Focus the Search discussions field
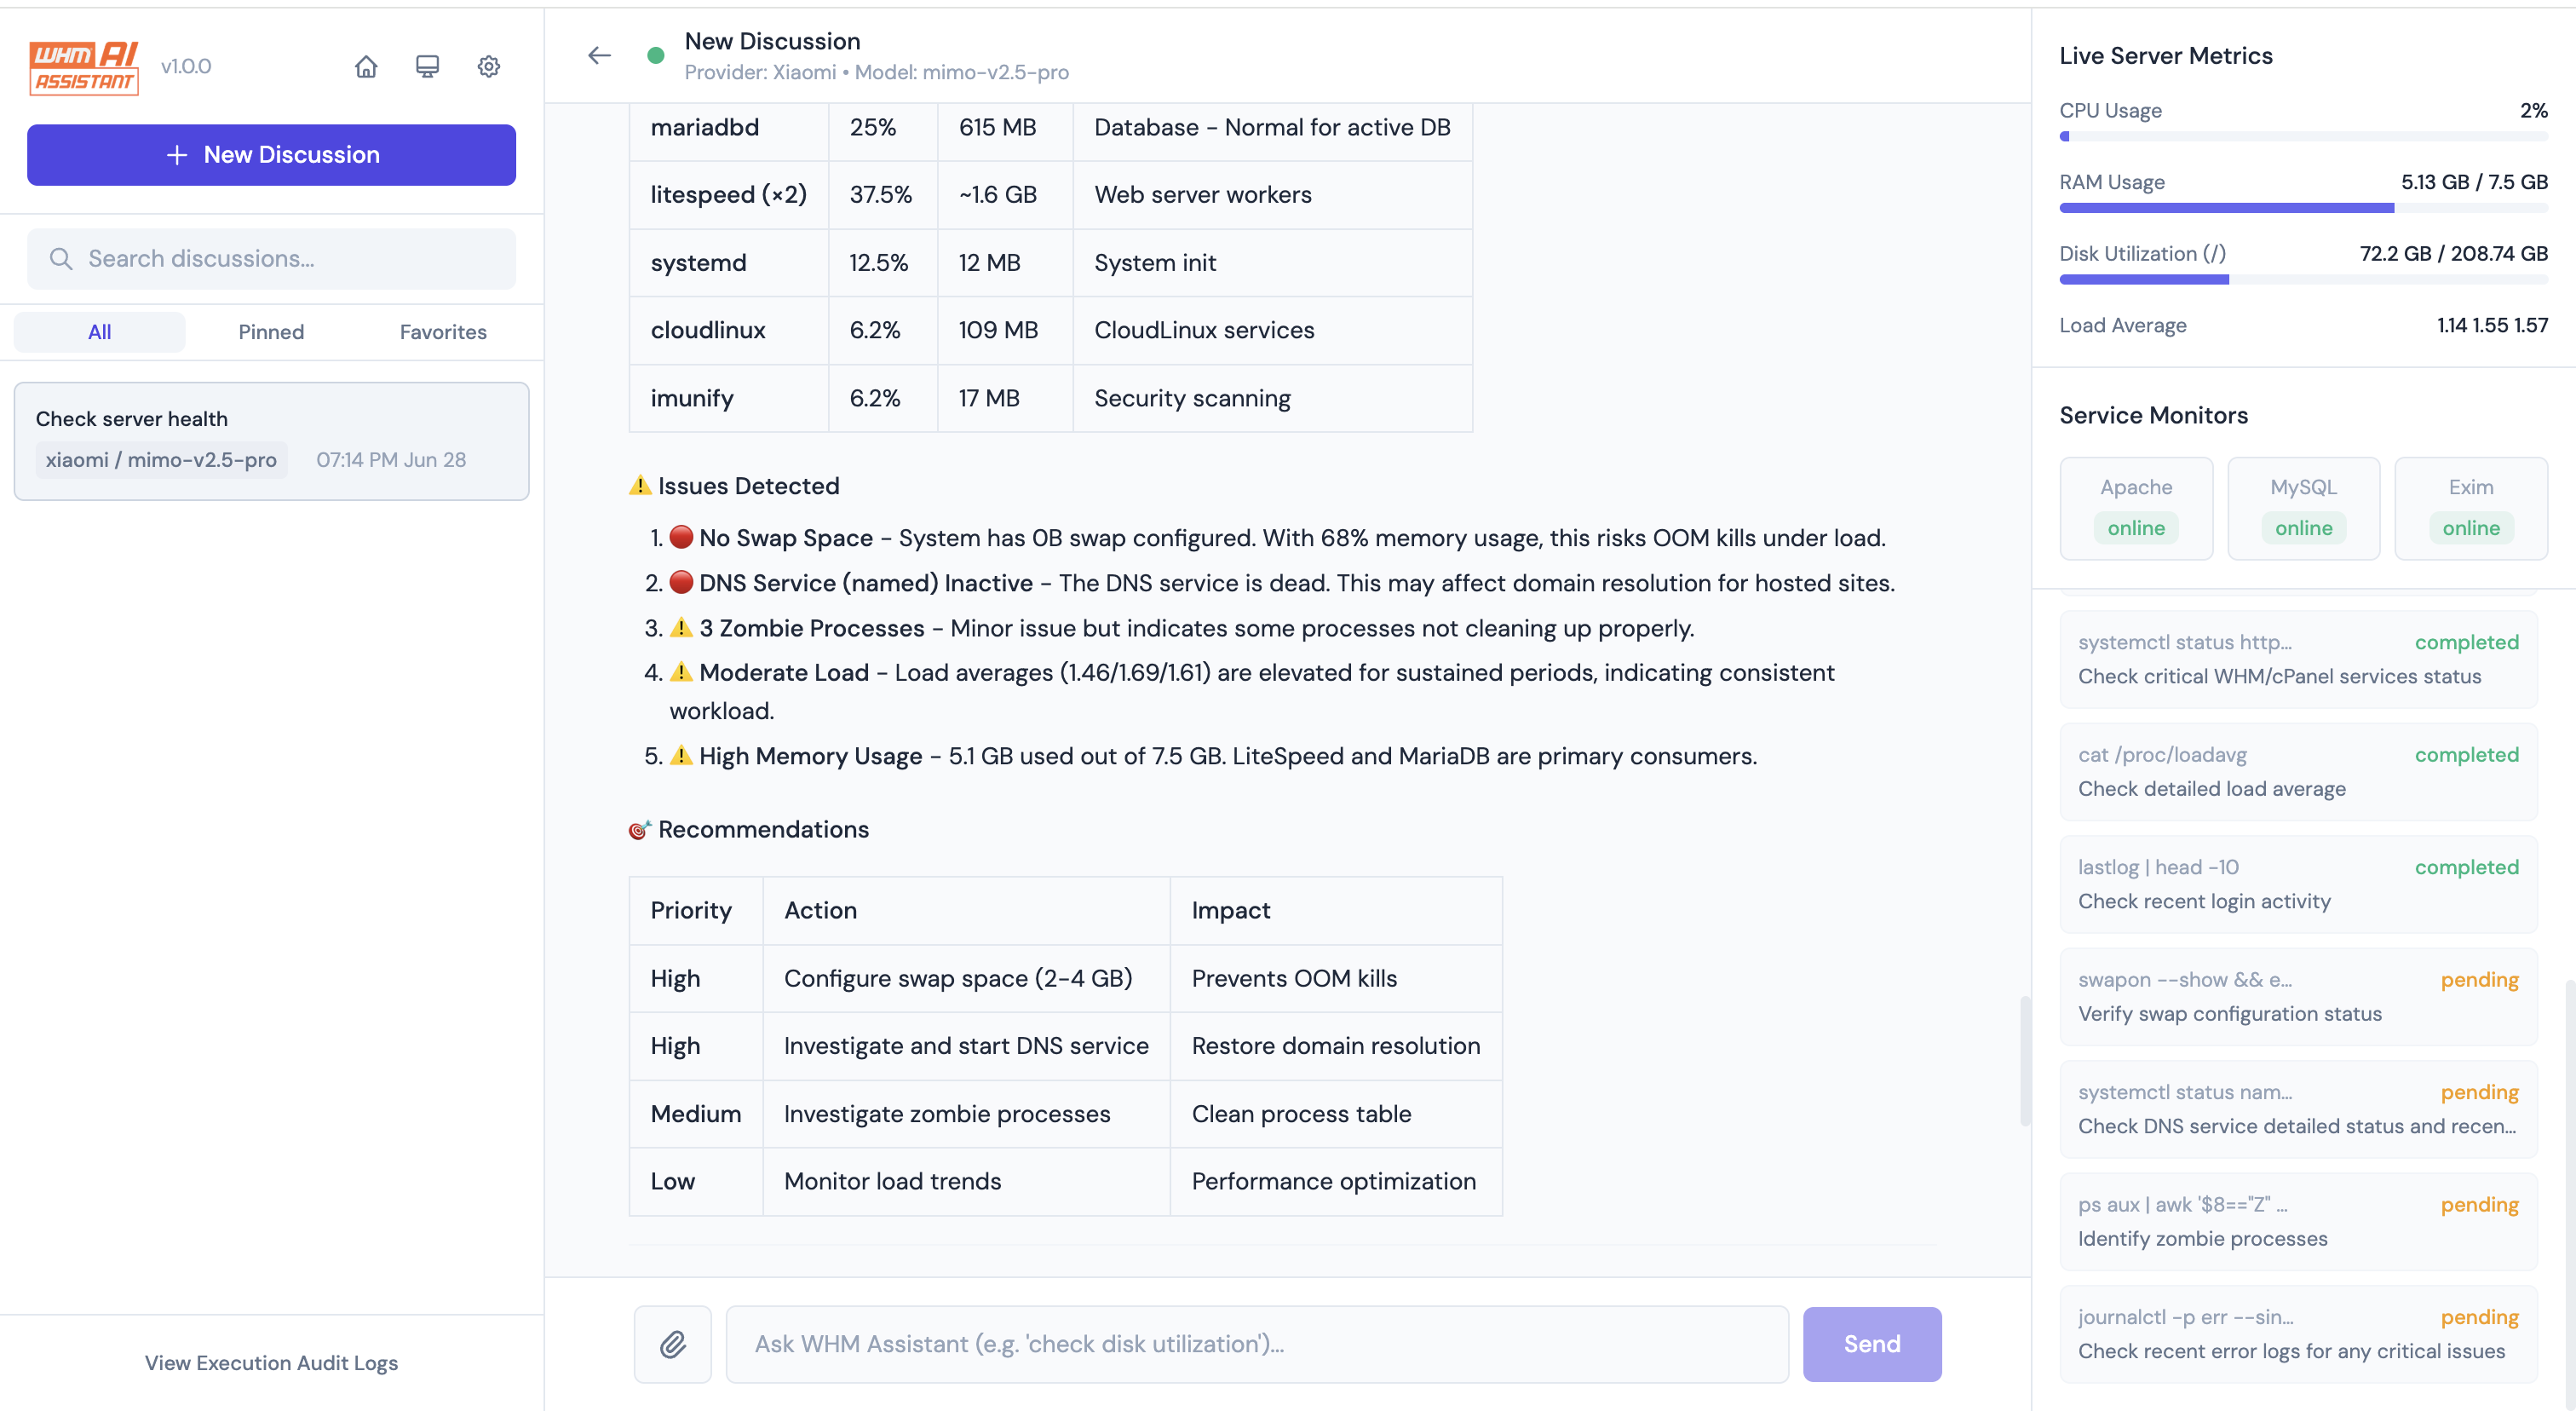Viewport: 2576px width, 1411px height. pyautogui.click(x=271, y=258)
